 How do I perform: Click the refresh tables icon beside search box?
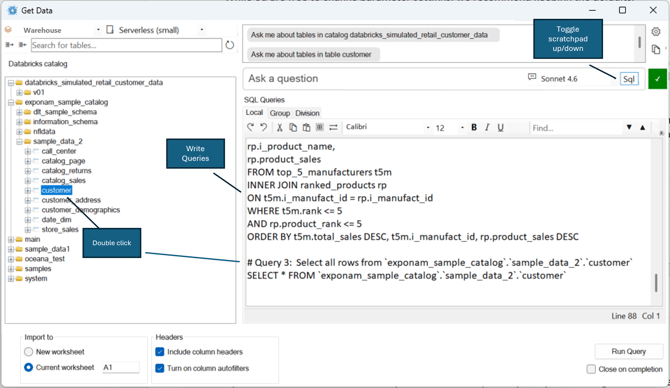(x=229, y=45)
